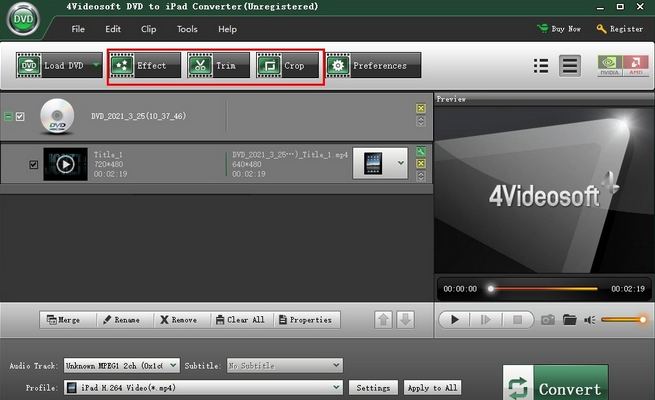Click the Settings button
655x400 pixels.
tap(373, 387)
